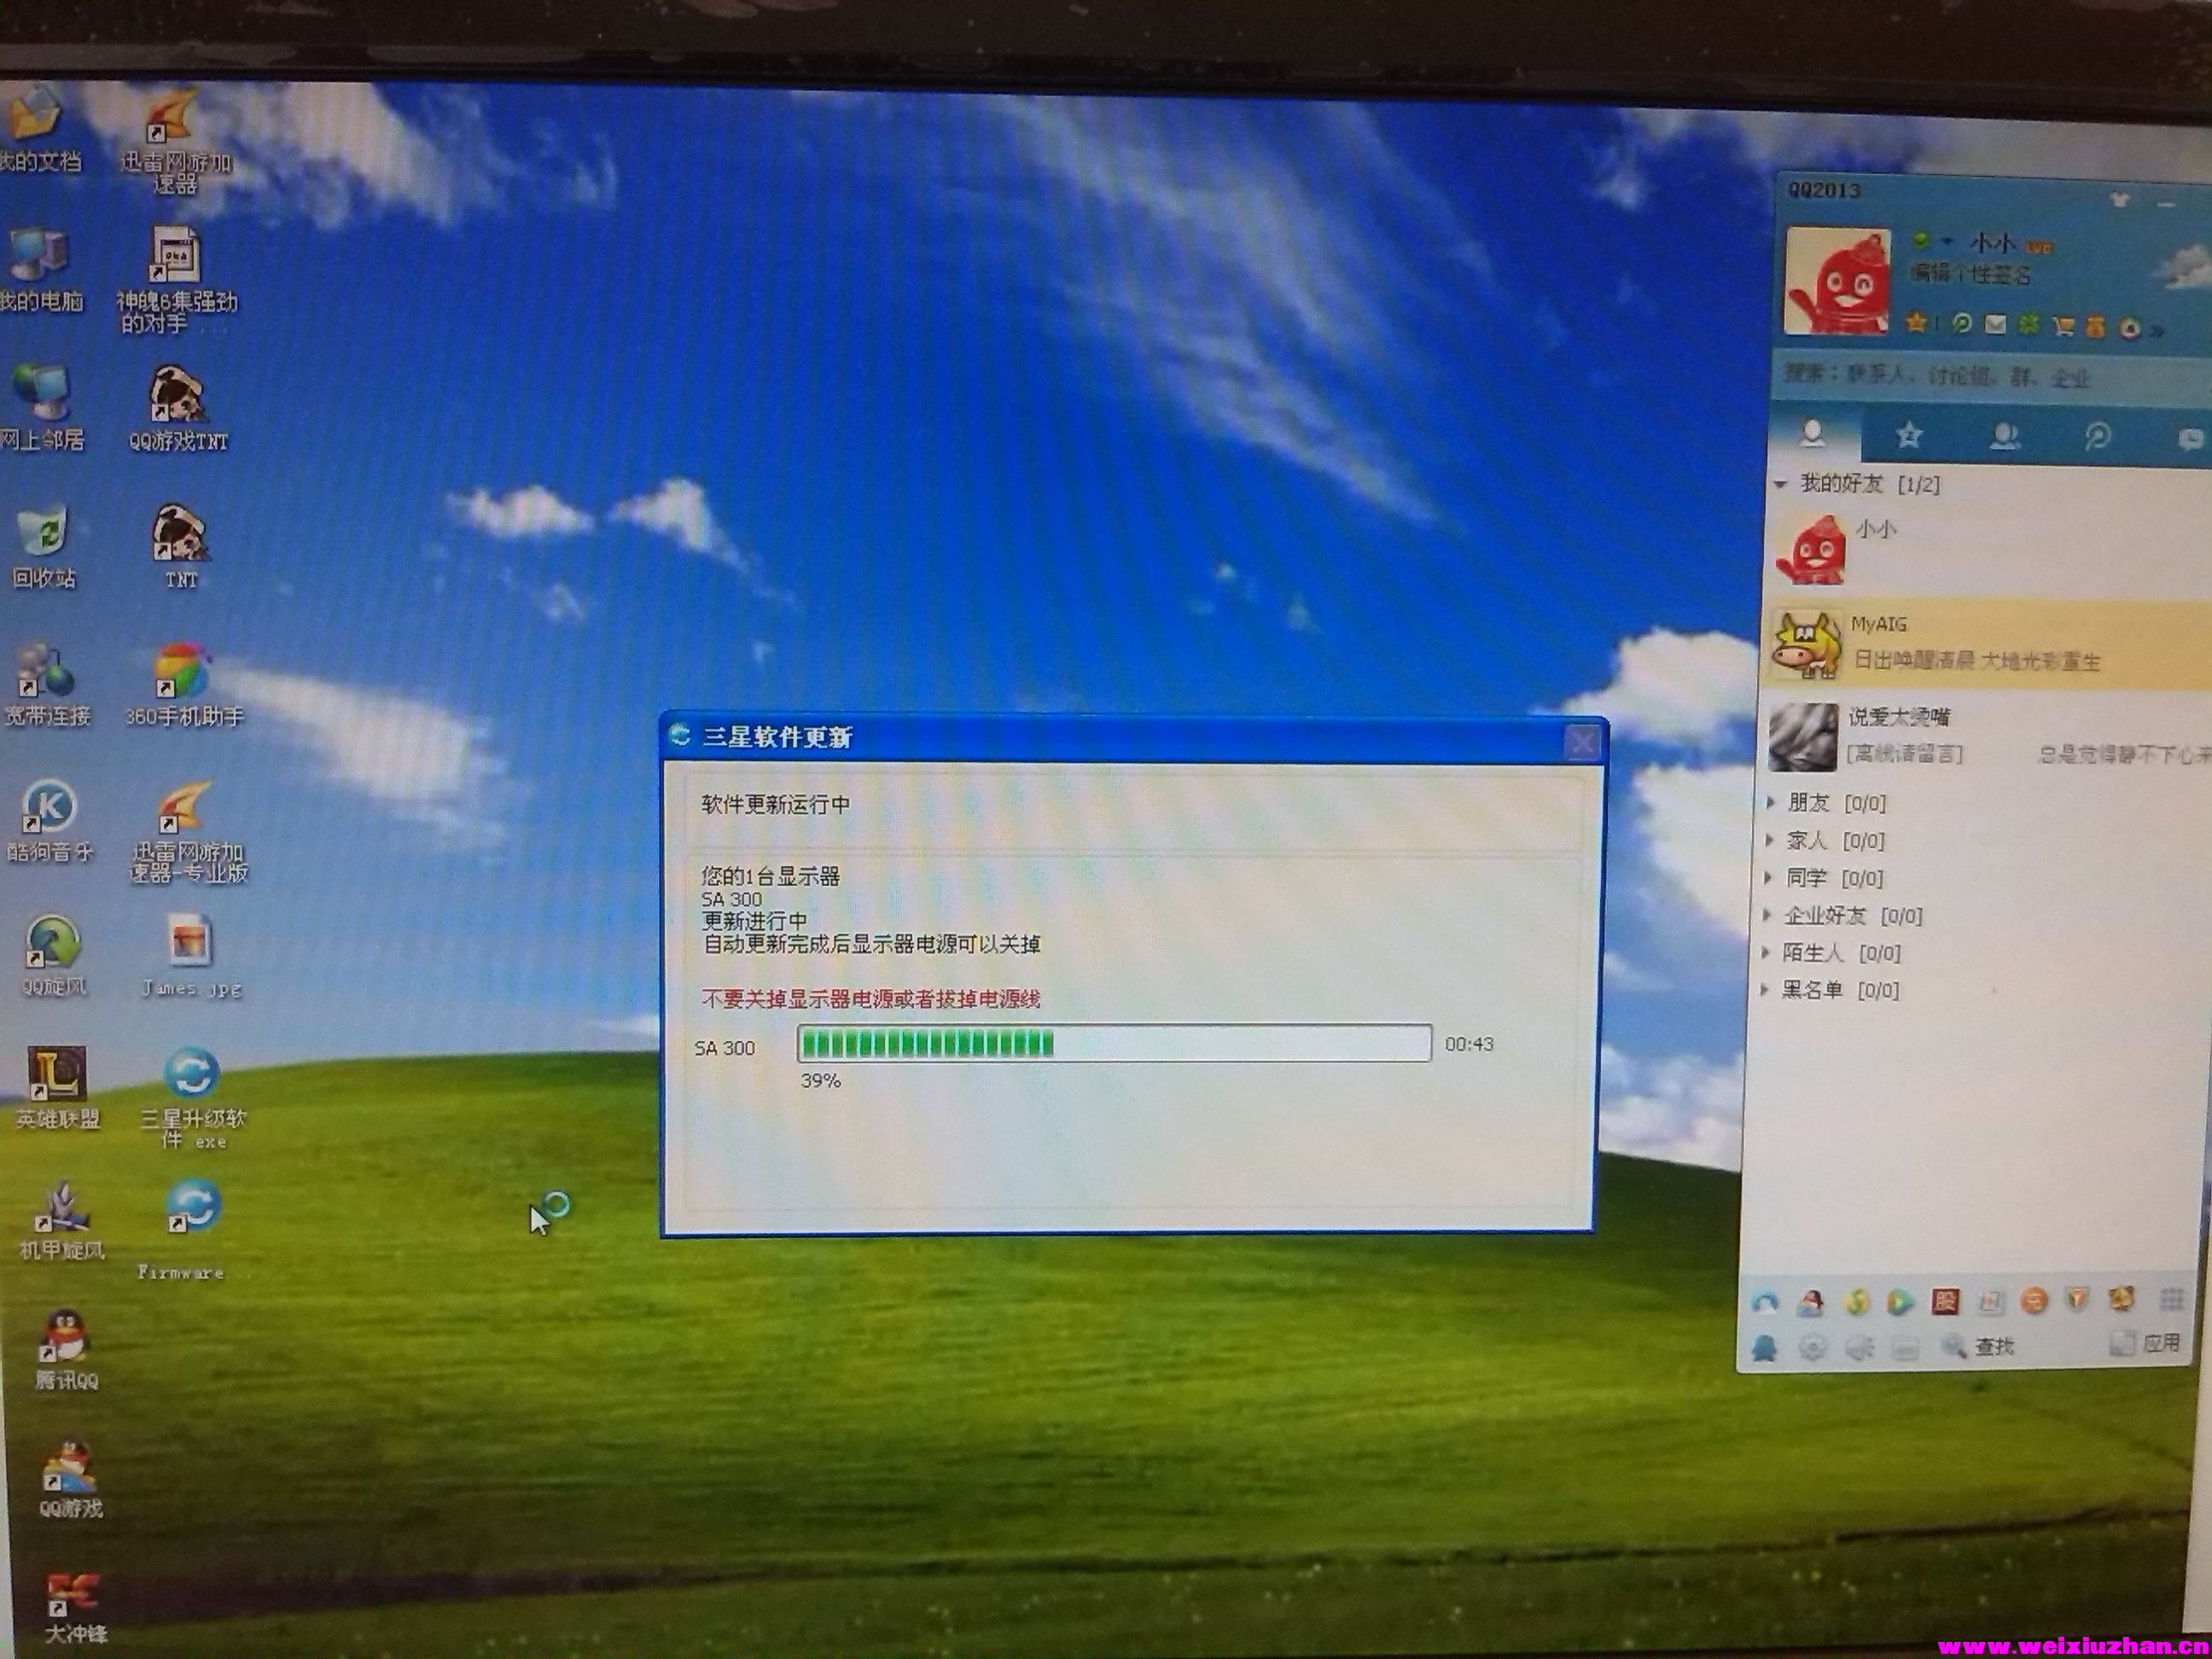Open the QQ Game character icon
This screenshot has width=2212, height=1659.
1811,1303
